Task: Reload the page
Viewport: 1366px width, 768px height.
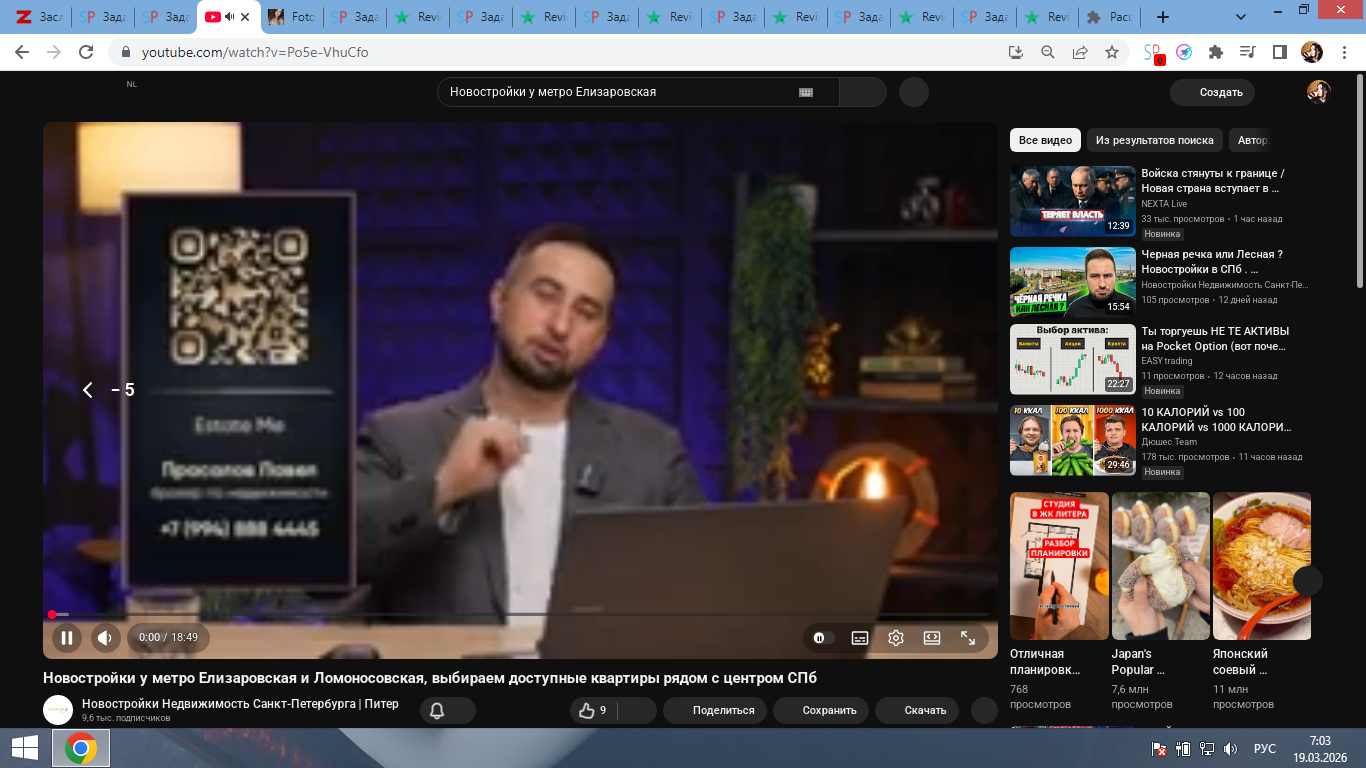Action: tap(86, 52)
